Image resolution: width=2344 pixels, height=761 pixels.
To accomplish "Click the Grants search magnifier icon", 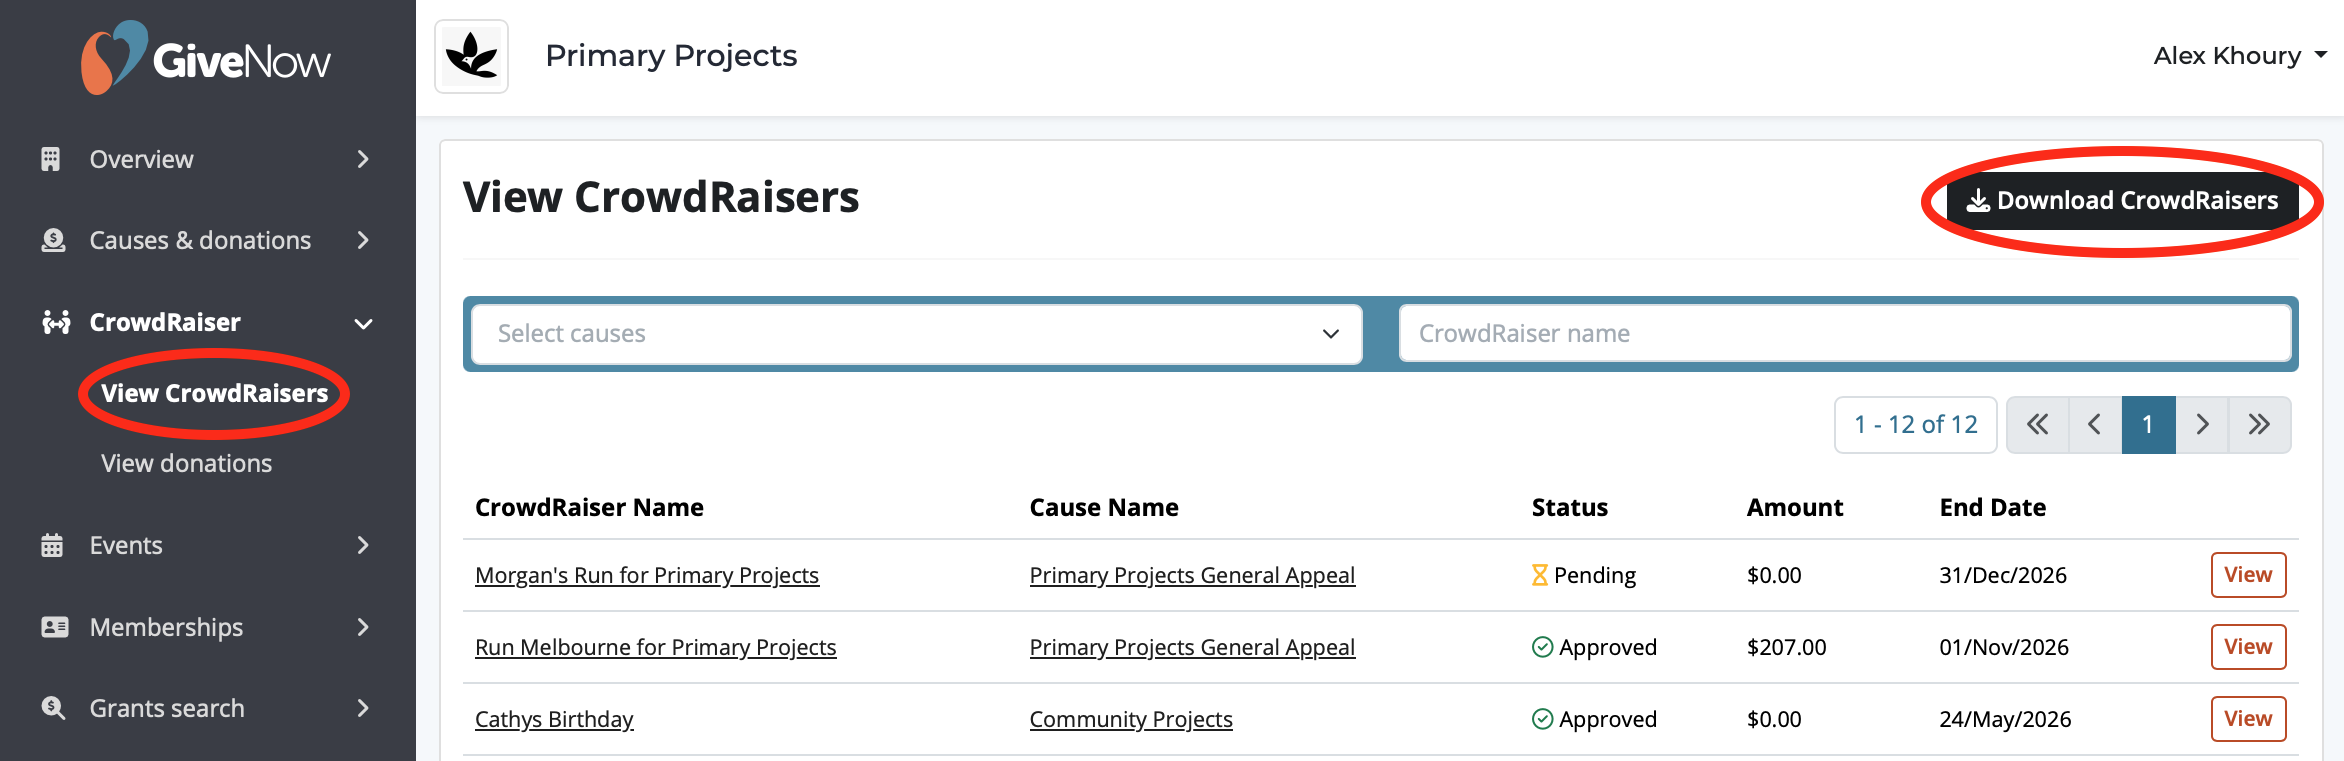I will 53,708.
